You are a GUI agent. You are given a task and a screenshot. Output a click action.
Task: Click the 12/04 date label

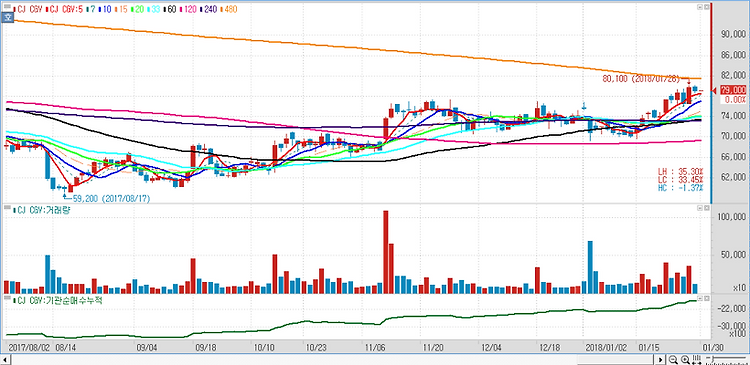click(491, 347)
